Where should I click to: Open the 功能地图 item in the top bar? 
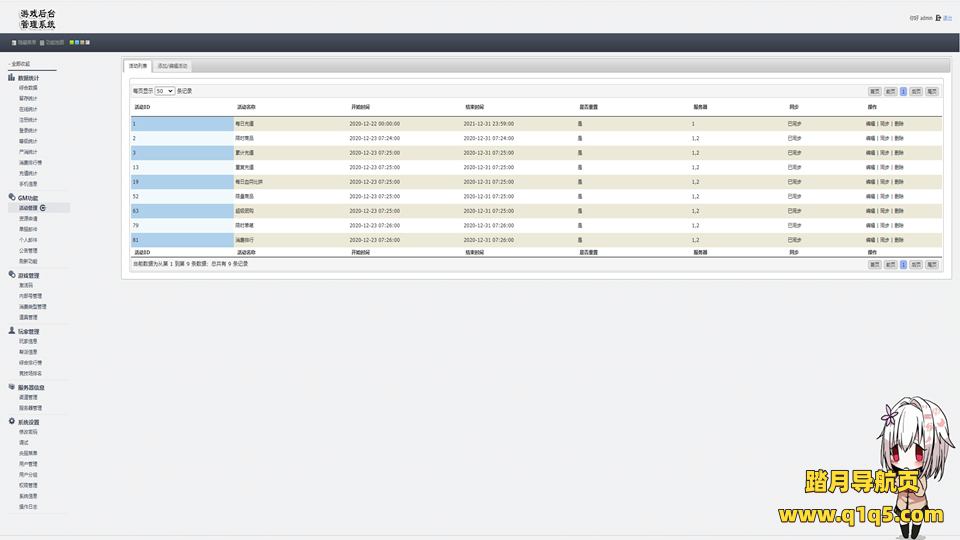[54, 43]
